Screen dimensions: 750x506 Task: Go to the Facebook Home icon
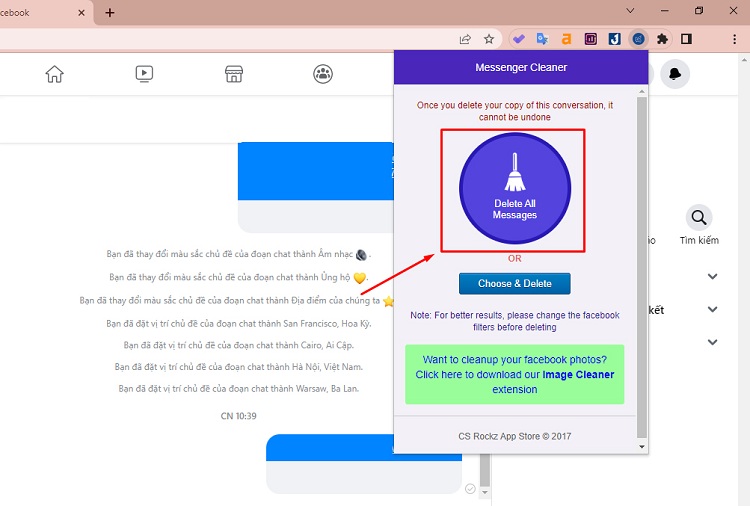55,74
